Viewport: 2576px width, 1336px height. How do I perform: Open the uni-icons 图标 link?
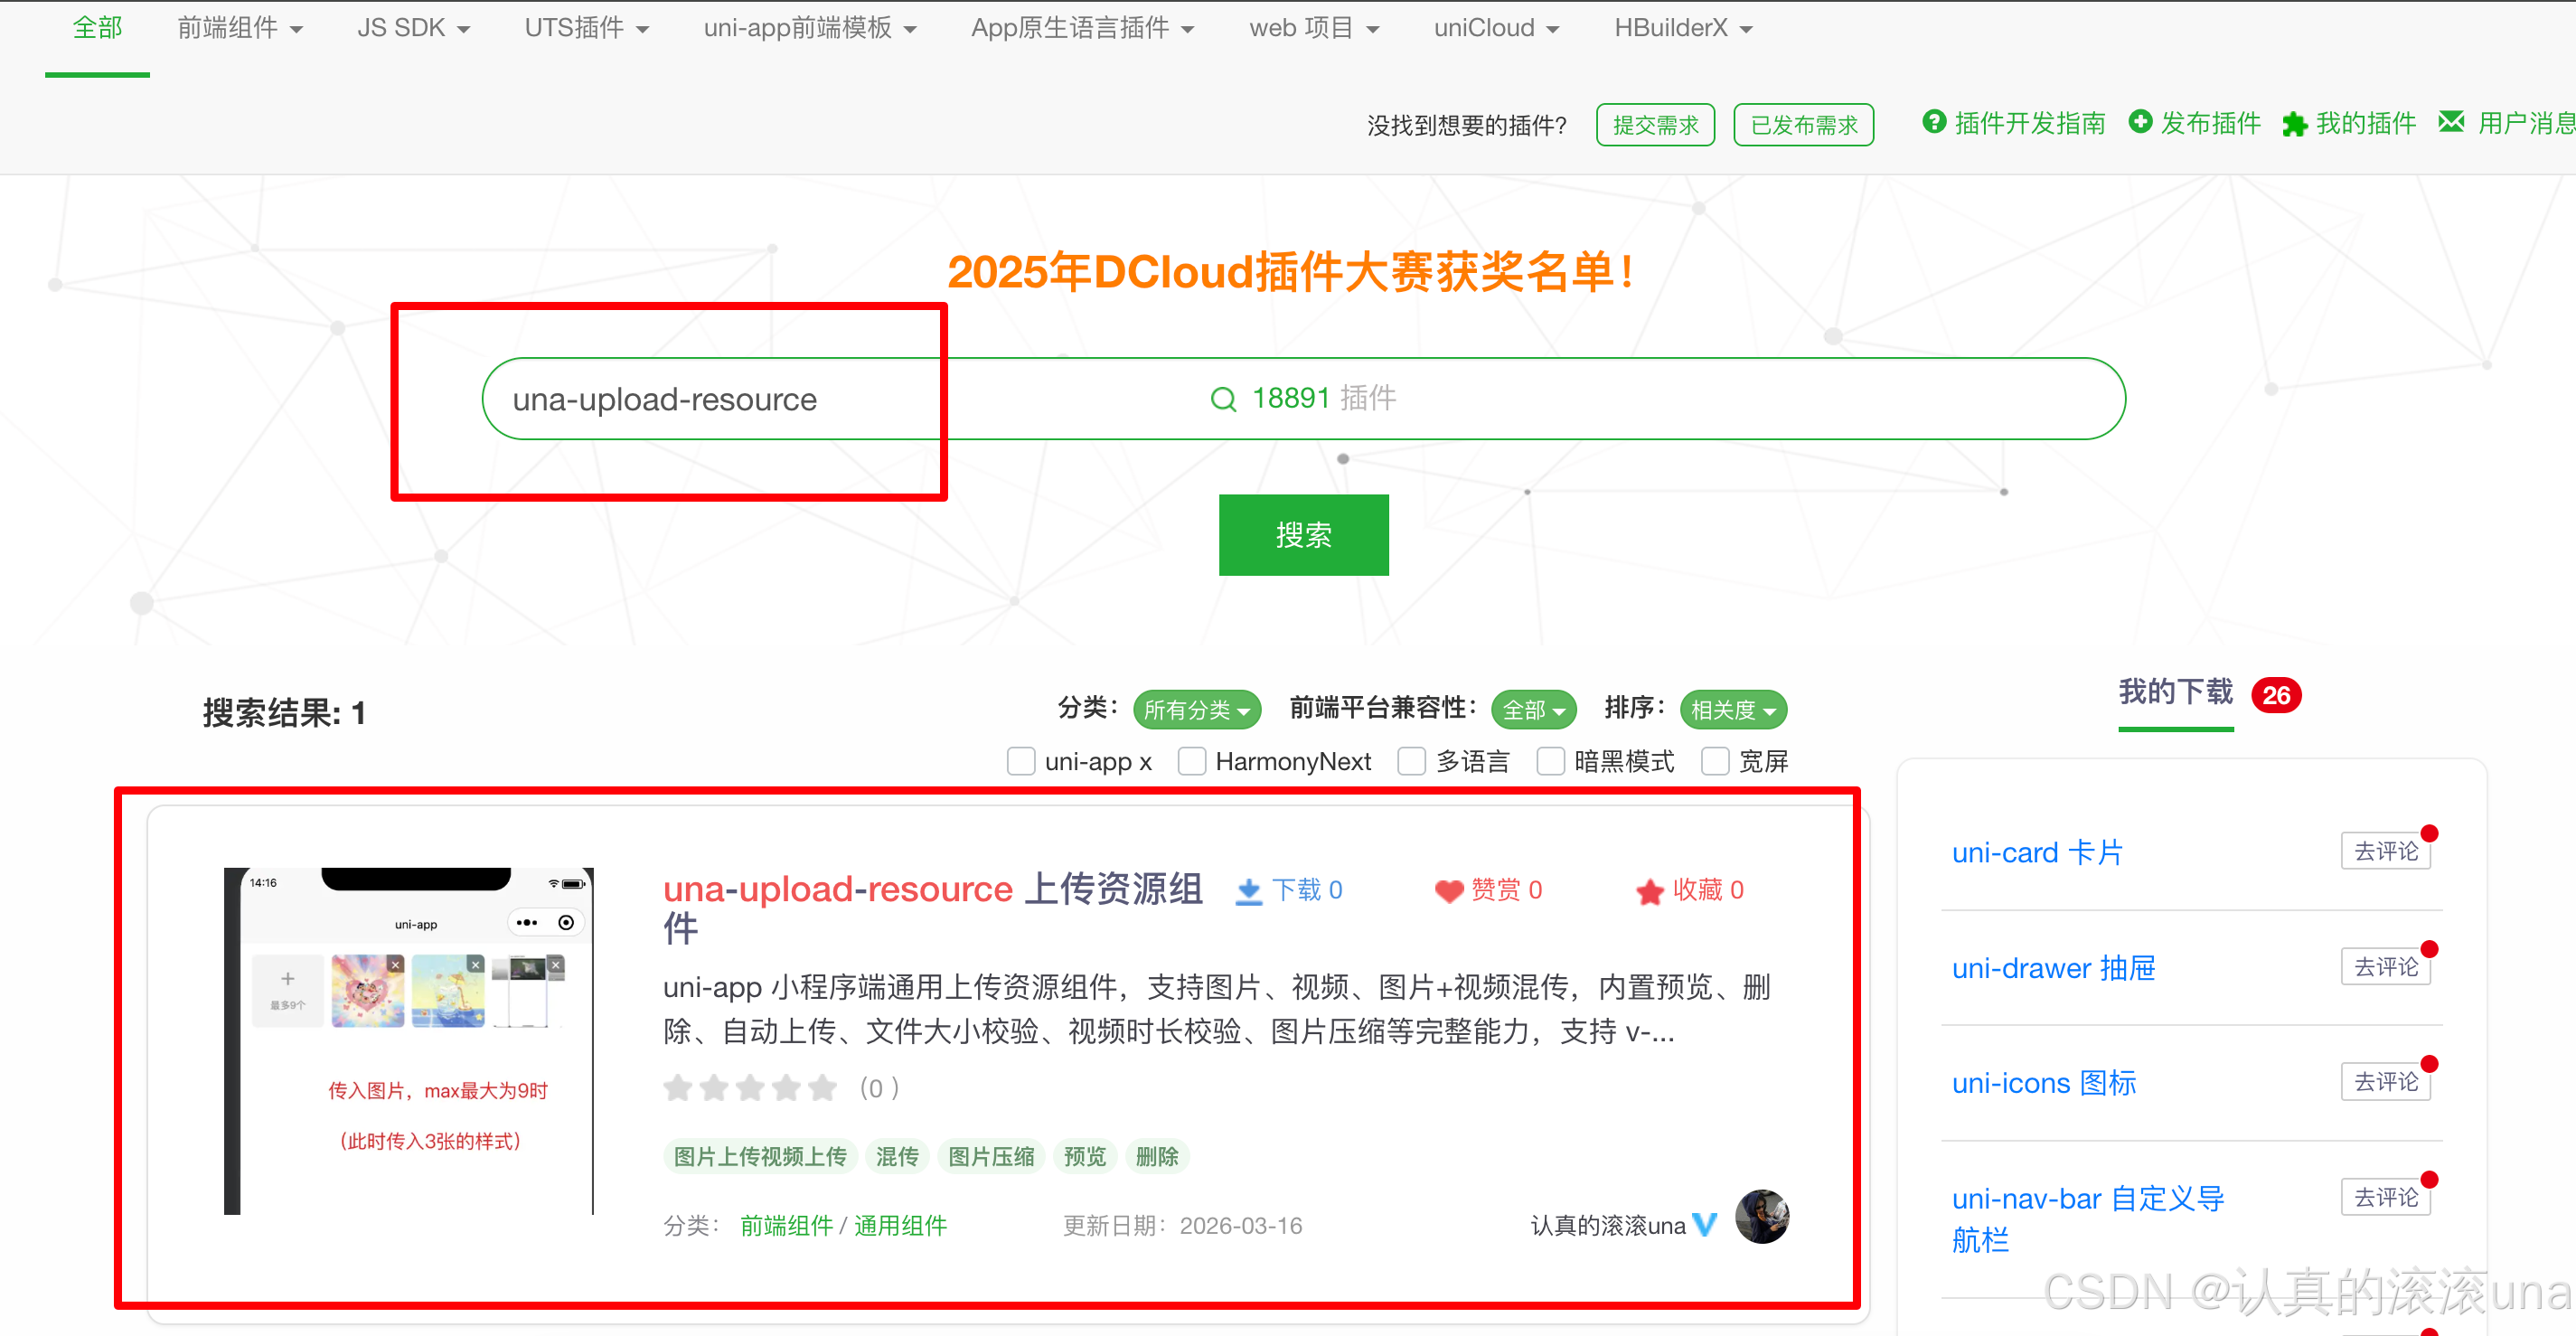click(2044, 1083)
